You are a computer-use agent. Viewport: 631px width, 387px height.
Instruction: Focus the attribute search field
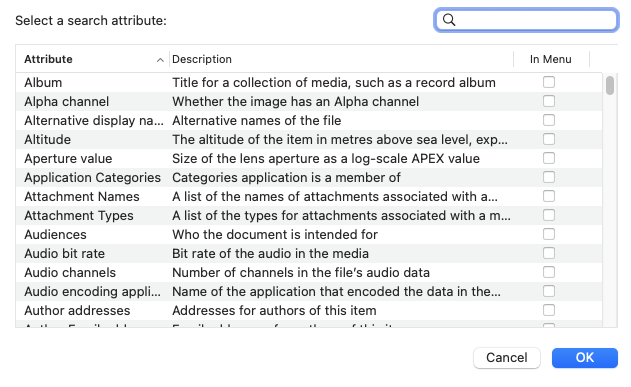pos(526,20)
